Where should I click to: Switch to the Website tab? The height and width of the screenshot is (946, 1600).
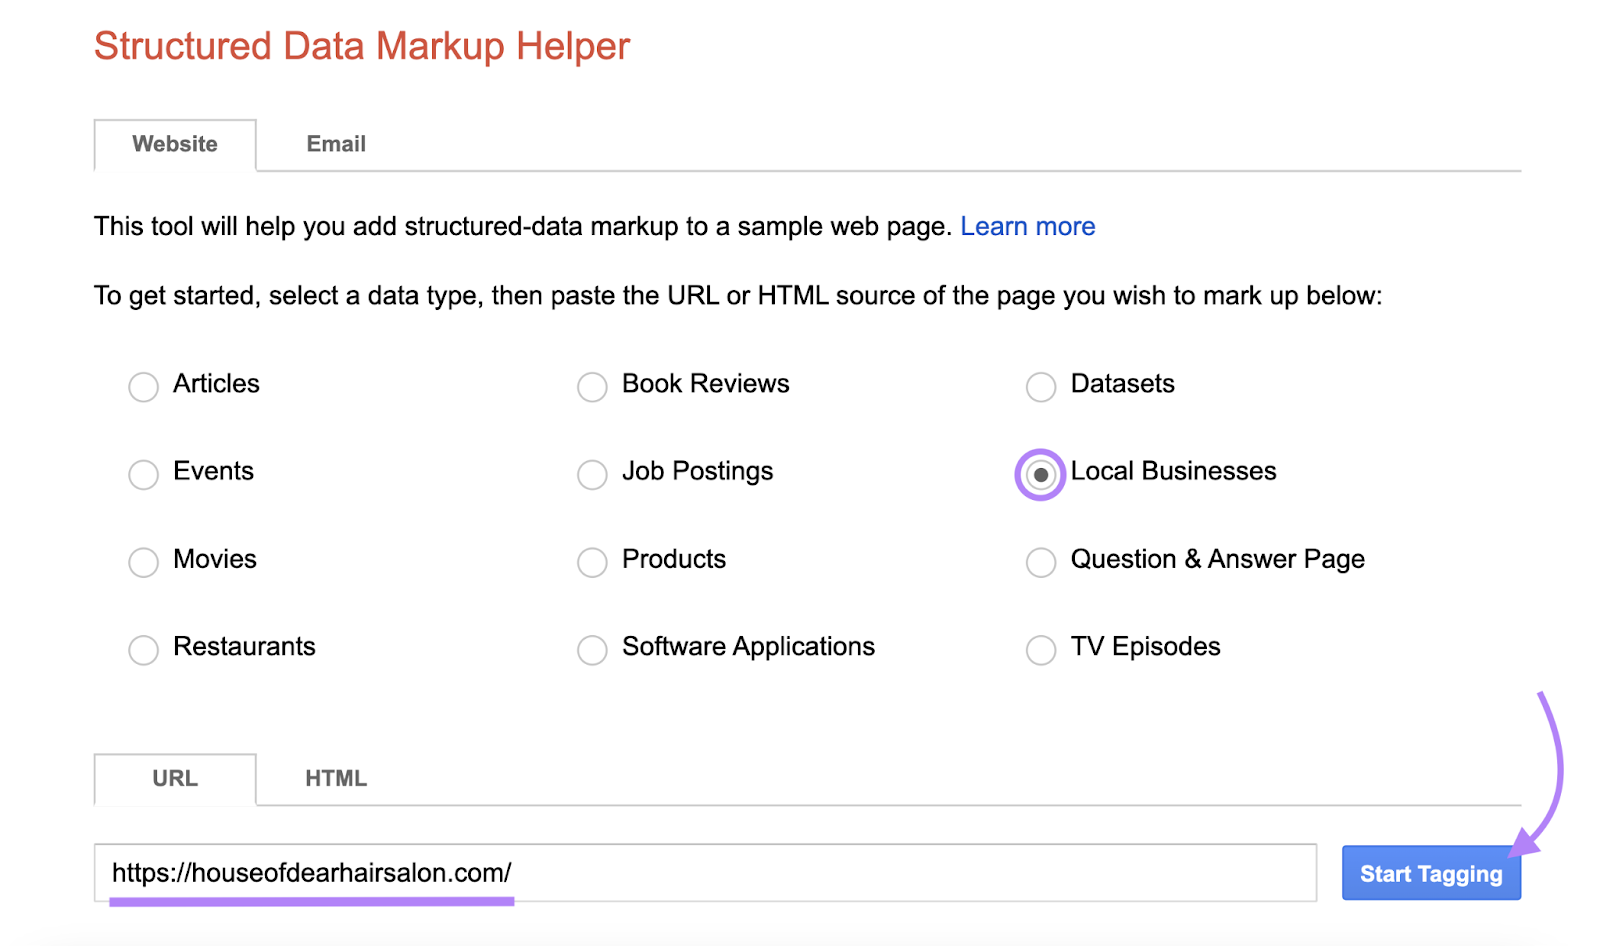[174, 144]
